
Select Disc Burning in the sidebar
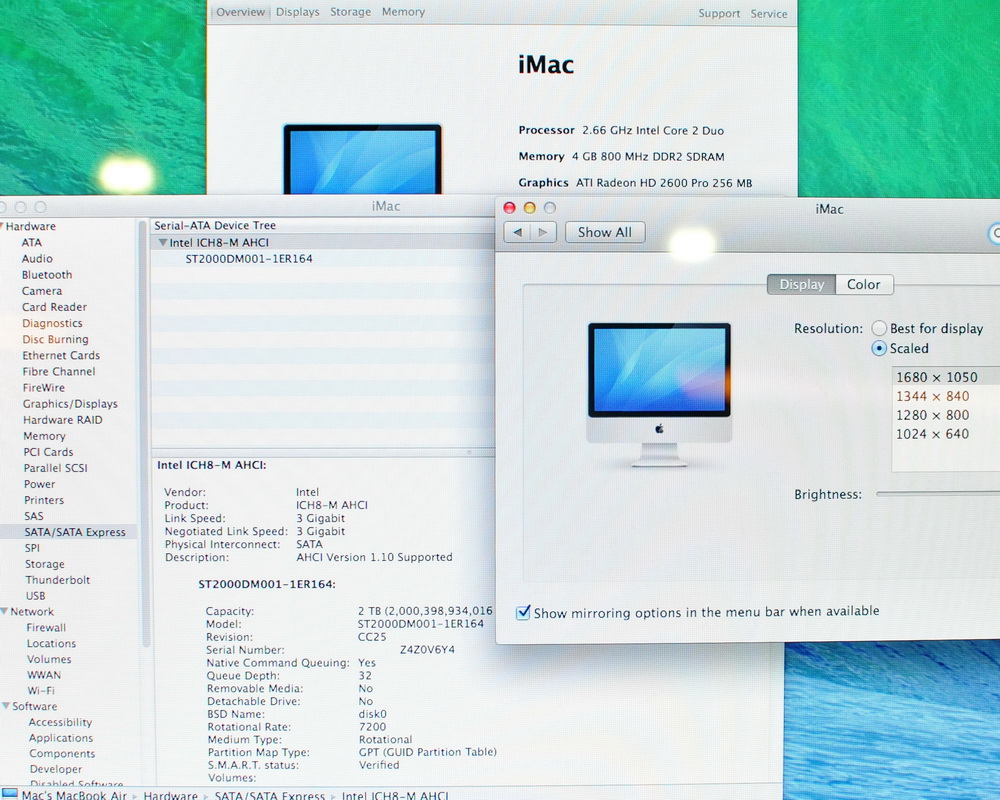55,339
